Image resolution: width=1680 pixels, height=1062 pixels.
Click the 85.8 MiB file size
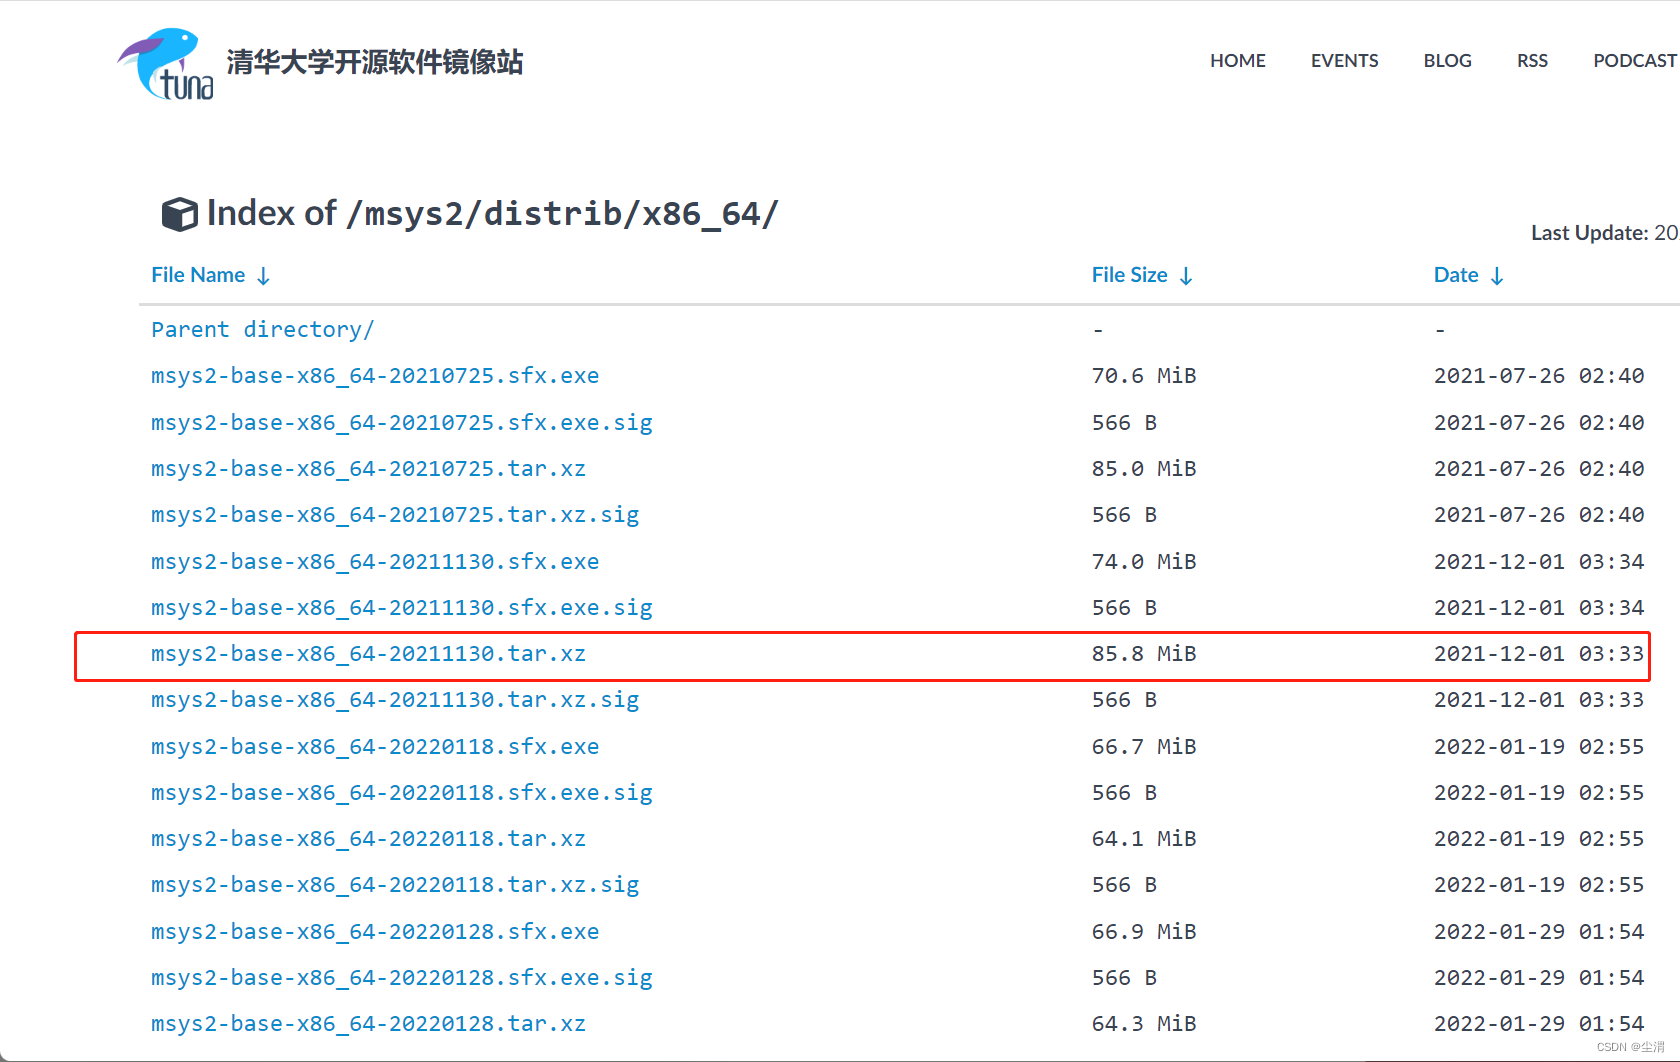pos(1144,654)
